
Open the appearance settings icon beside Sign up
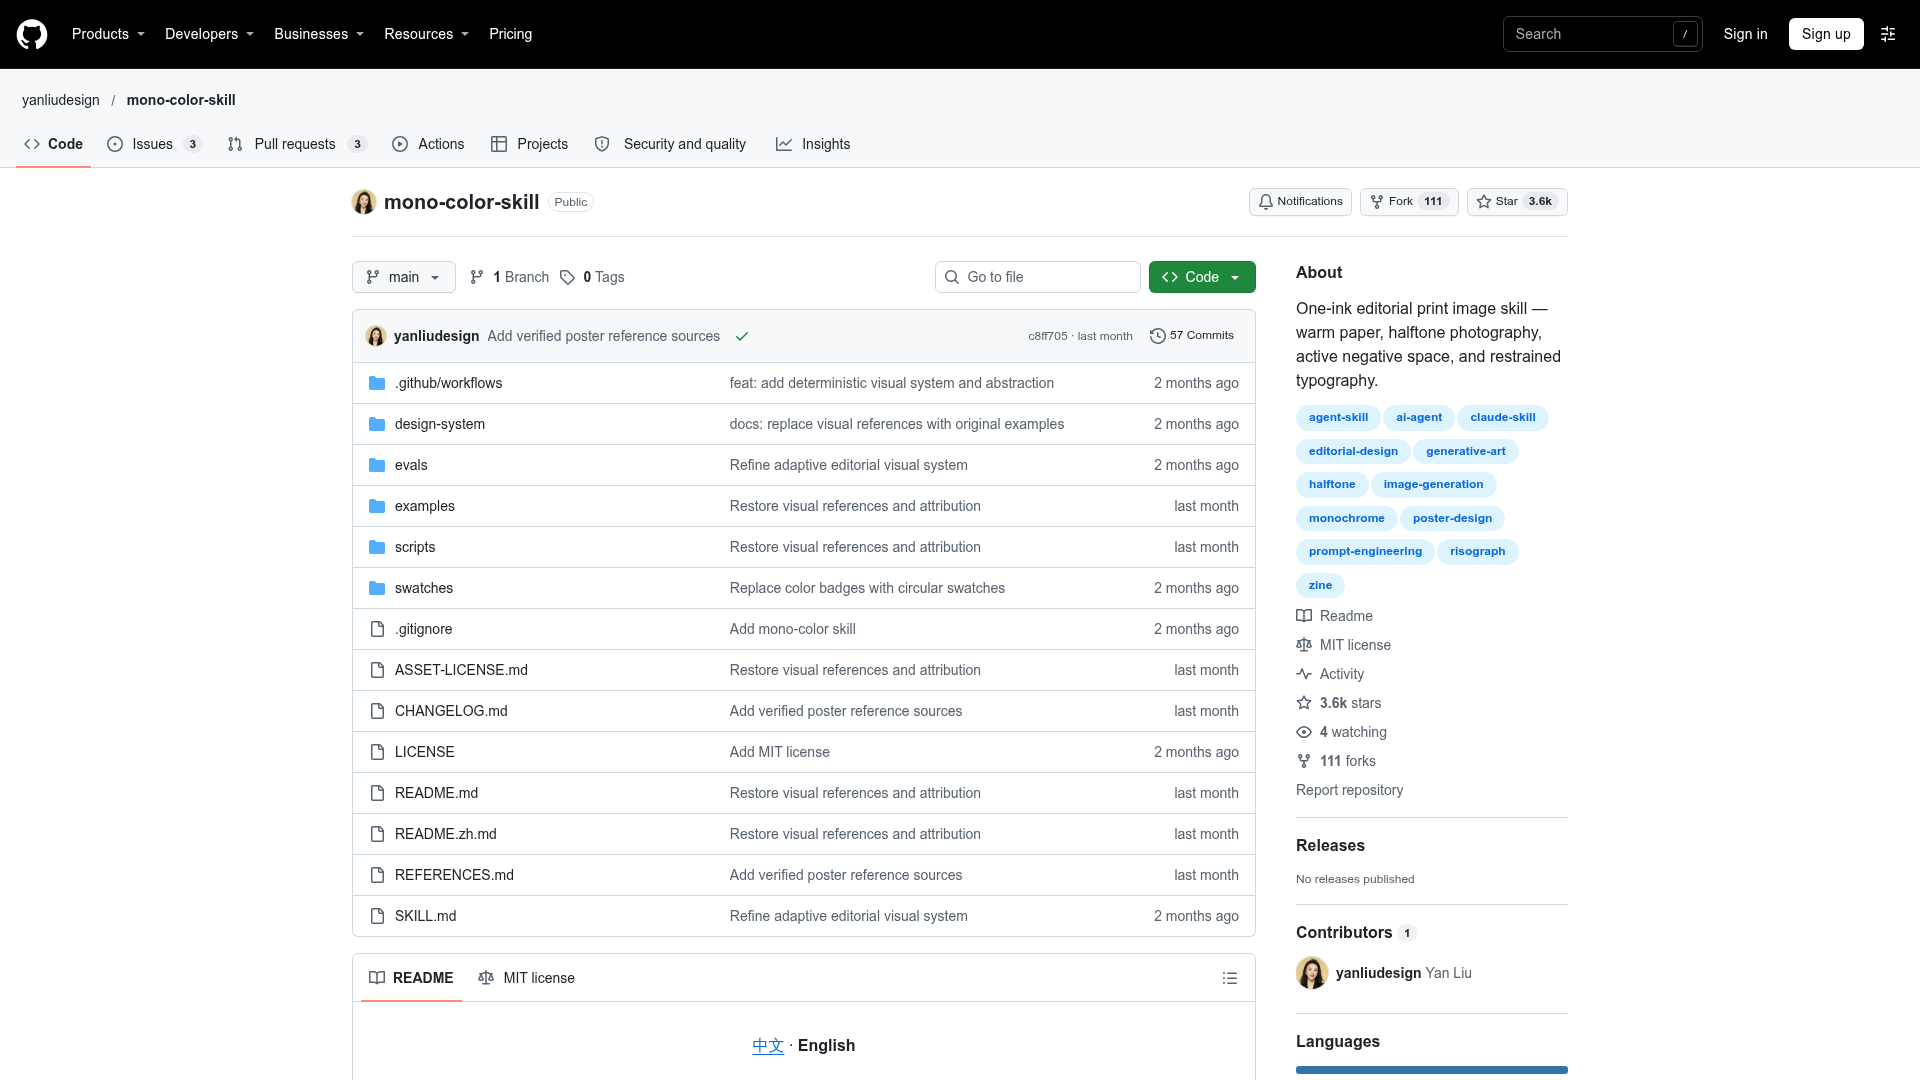1888,34
